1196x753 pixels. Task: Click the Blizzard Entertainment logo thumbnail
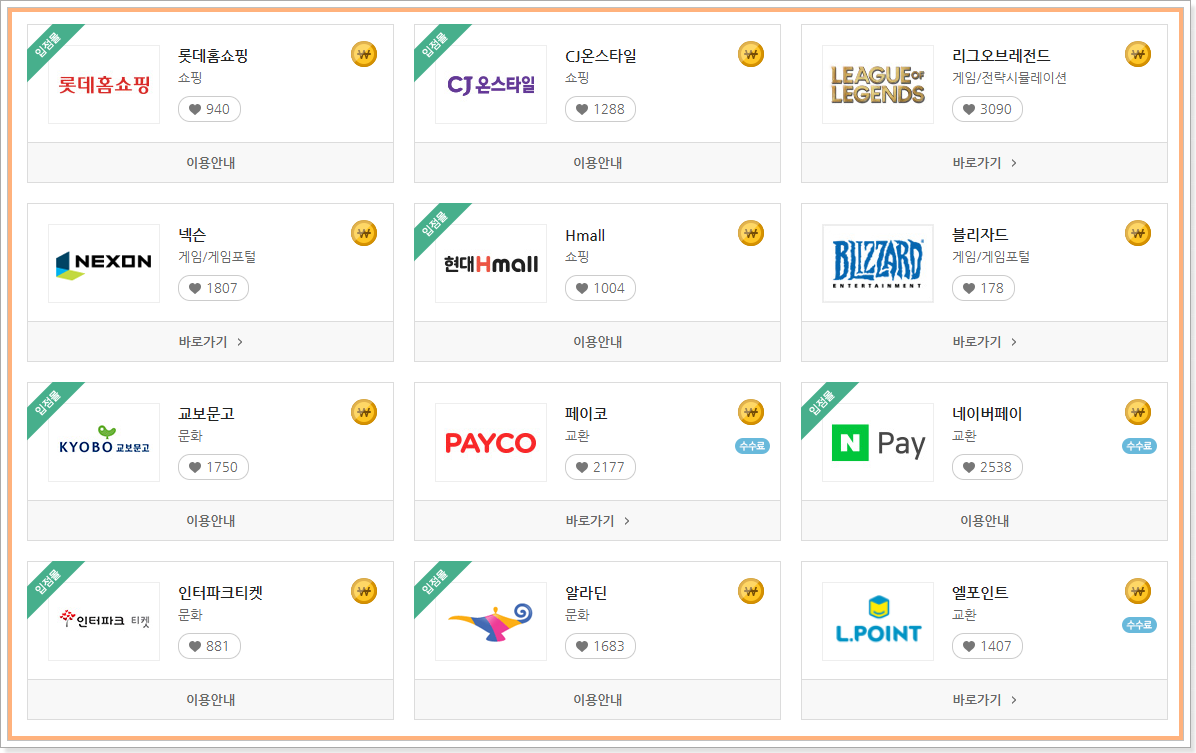click(x=878, y=264)
